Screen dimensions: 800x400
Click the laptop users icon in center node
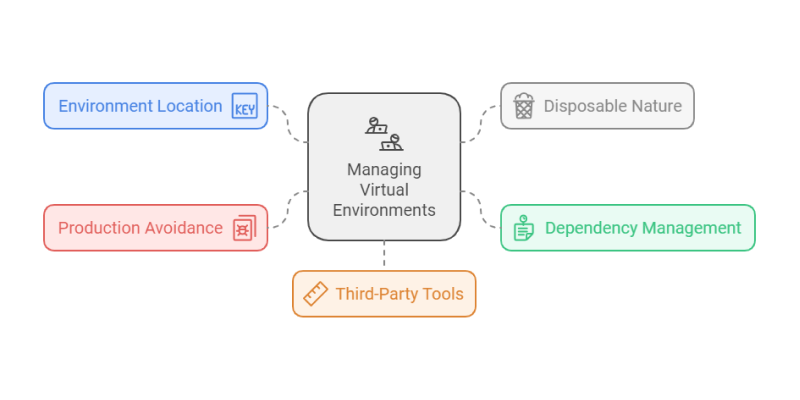pos(384,134)
